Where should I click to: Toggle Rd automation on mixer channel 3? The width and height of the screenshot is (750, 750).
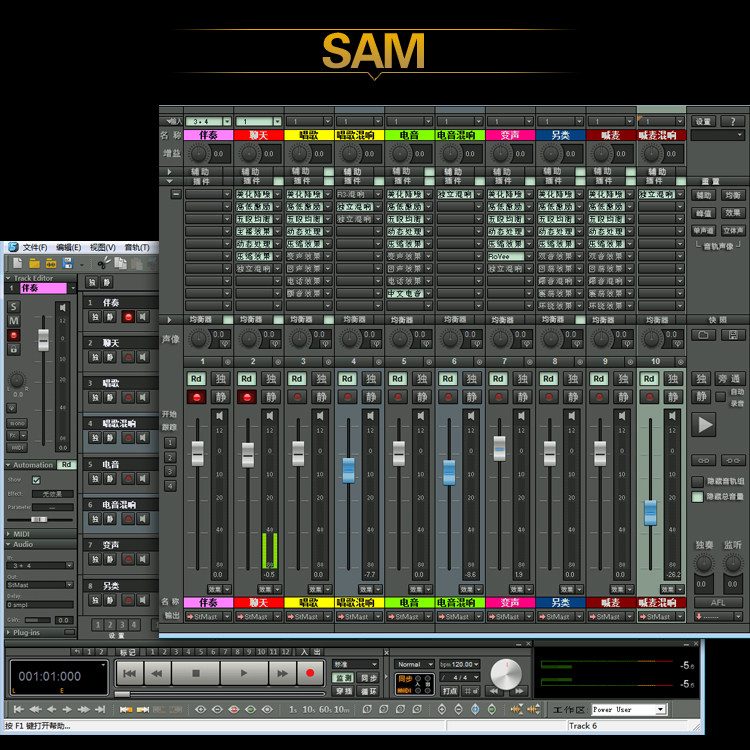click(x=297, y=379)
